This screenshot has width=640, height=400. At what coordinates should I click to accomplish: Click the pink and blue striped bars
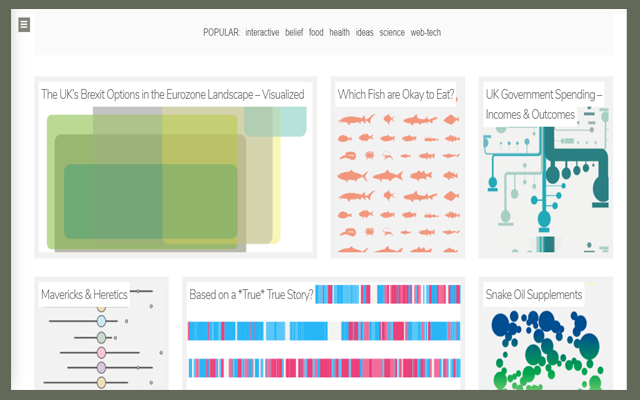pos(324,345)
